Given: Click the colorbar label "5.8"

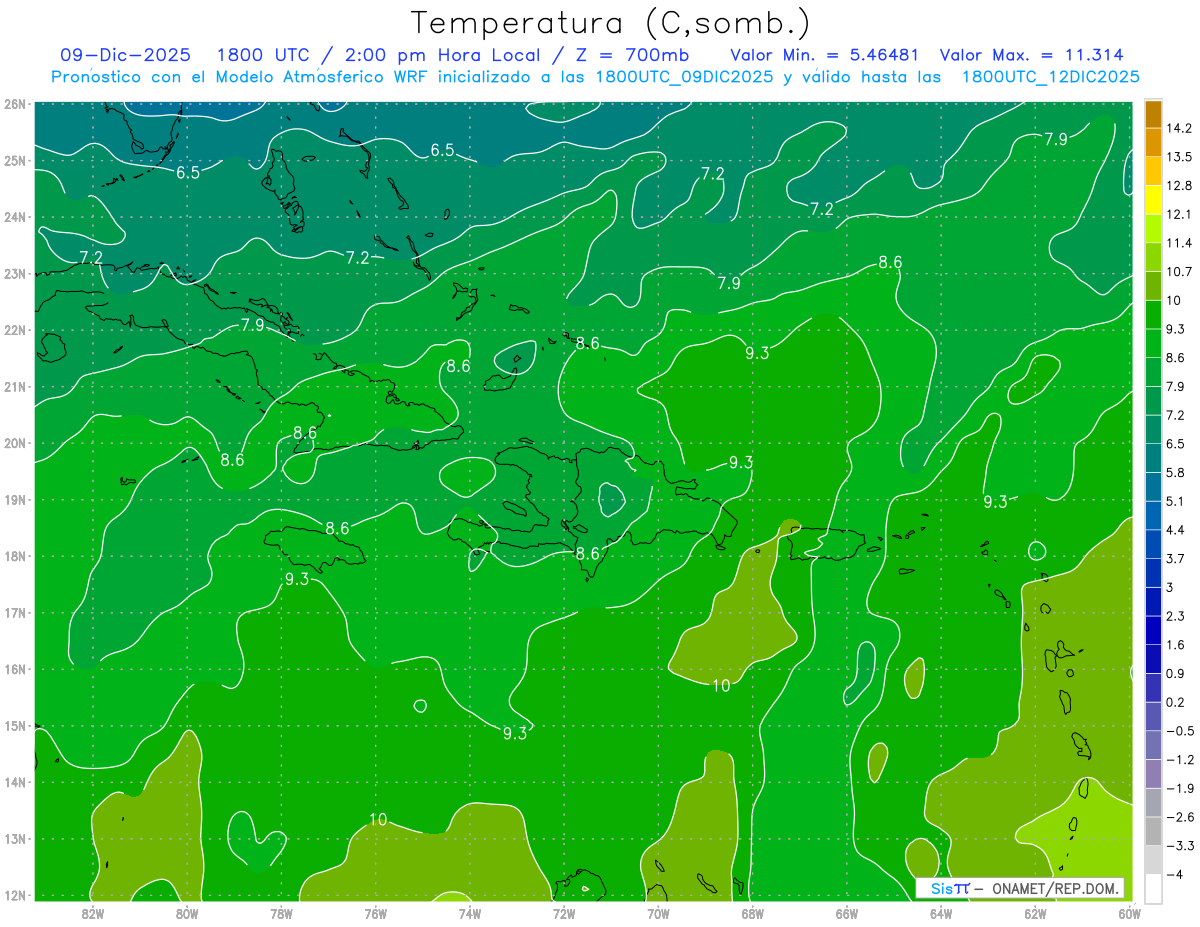Looking at the screenshot, I should point(1175,472).
